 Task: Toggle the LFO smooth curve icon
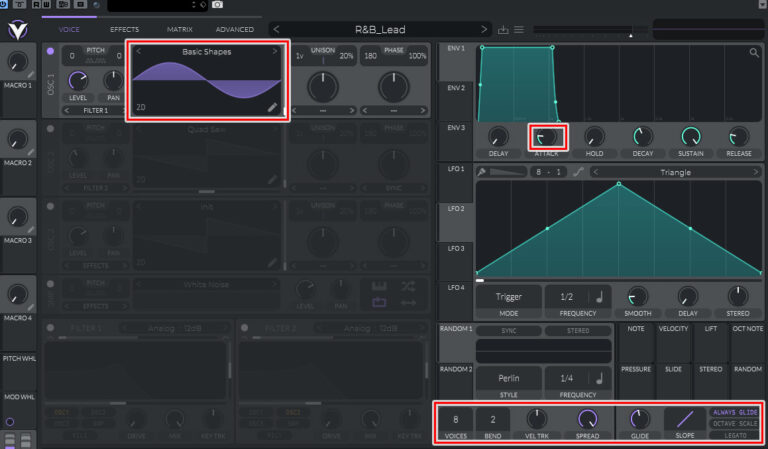(x=579, y=172)
